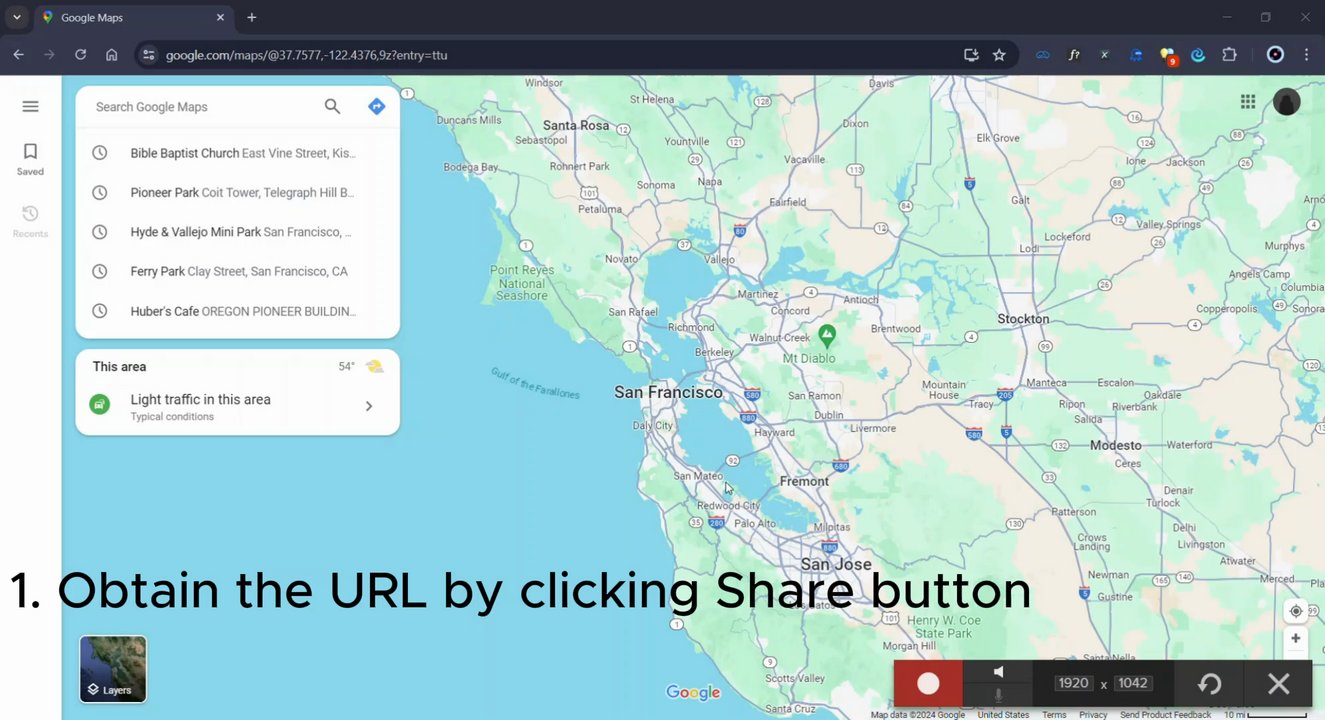Expand the Light traffic in this area chevron

369,406
